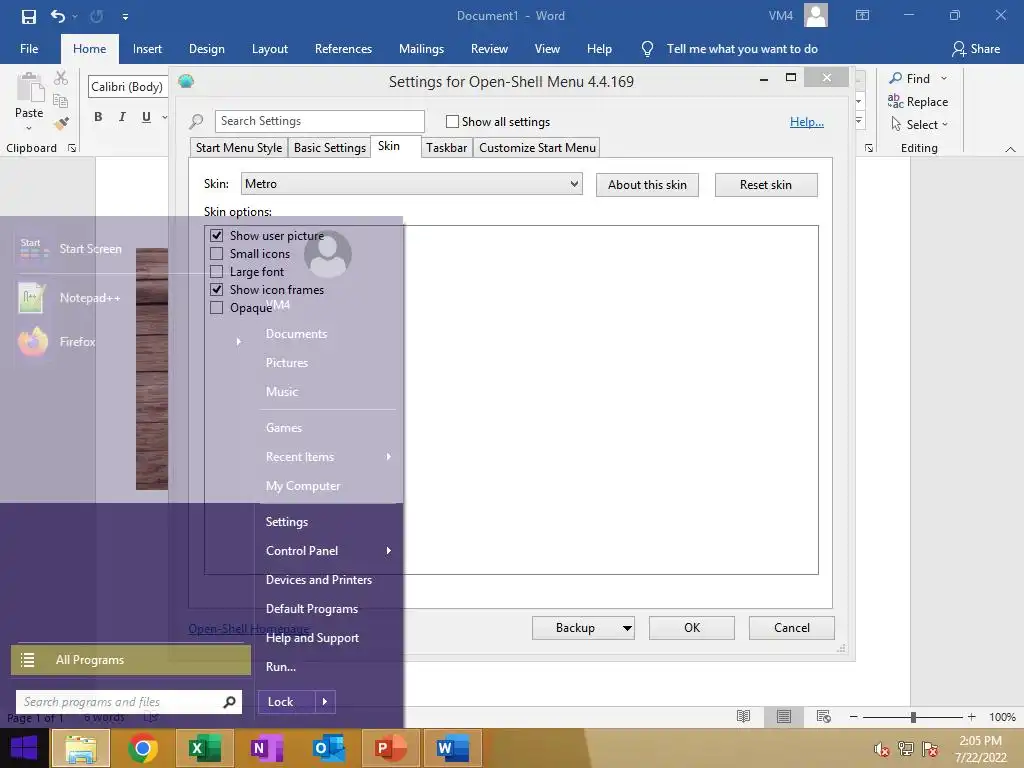Image resolution: width=1024 pixels, height=768 pixels.
Task: Check the Large font option
Action: click(x=216, y=272)
